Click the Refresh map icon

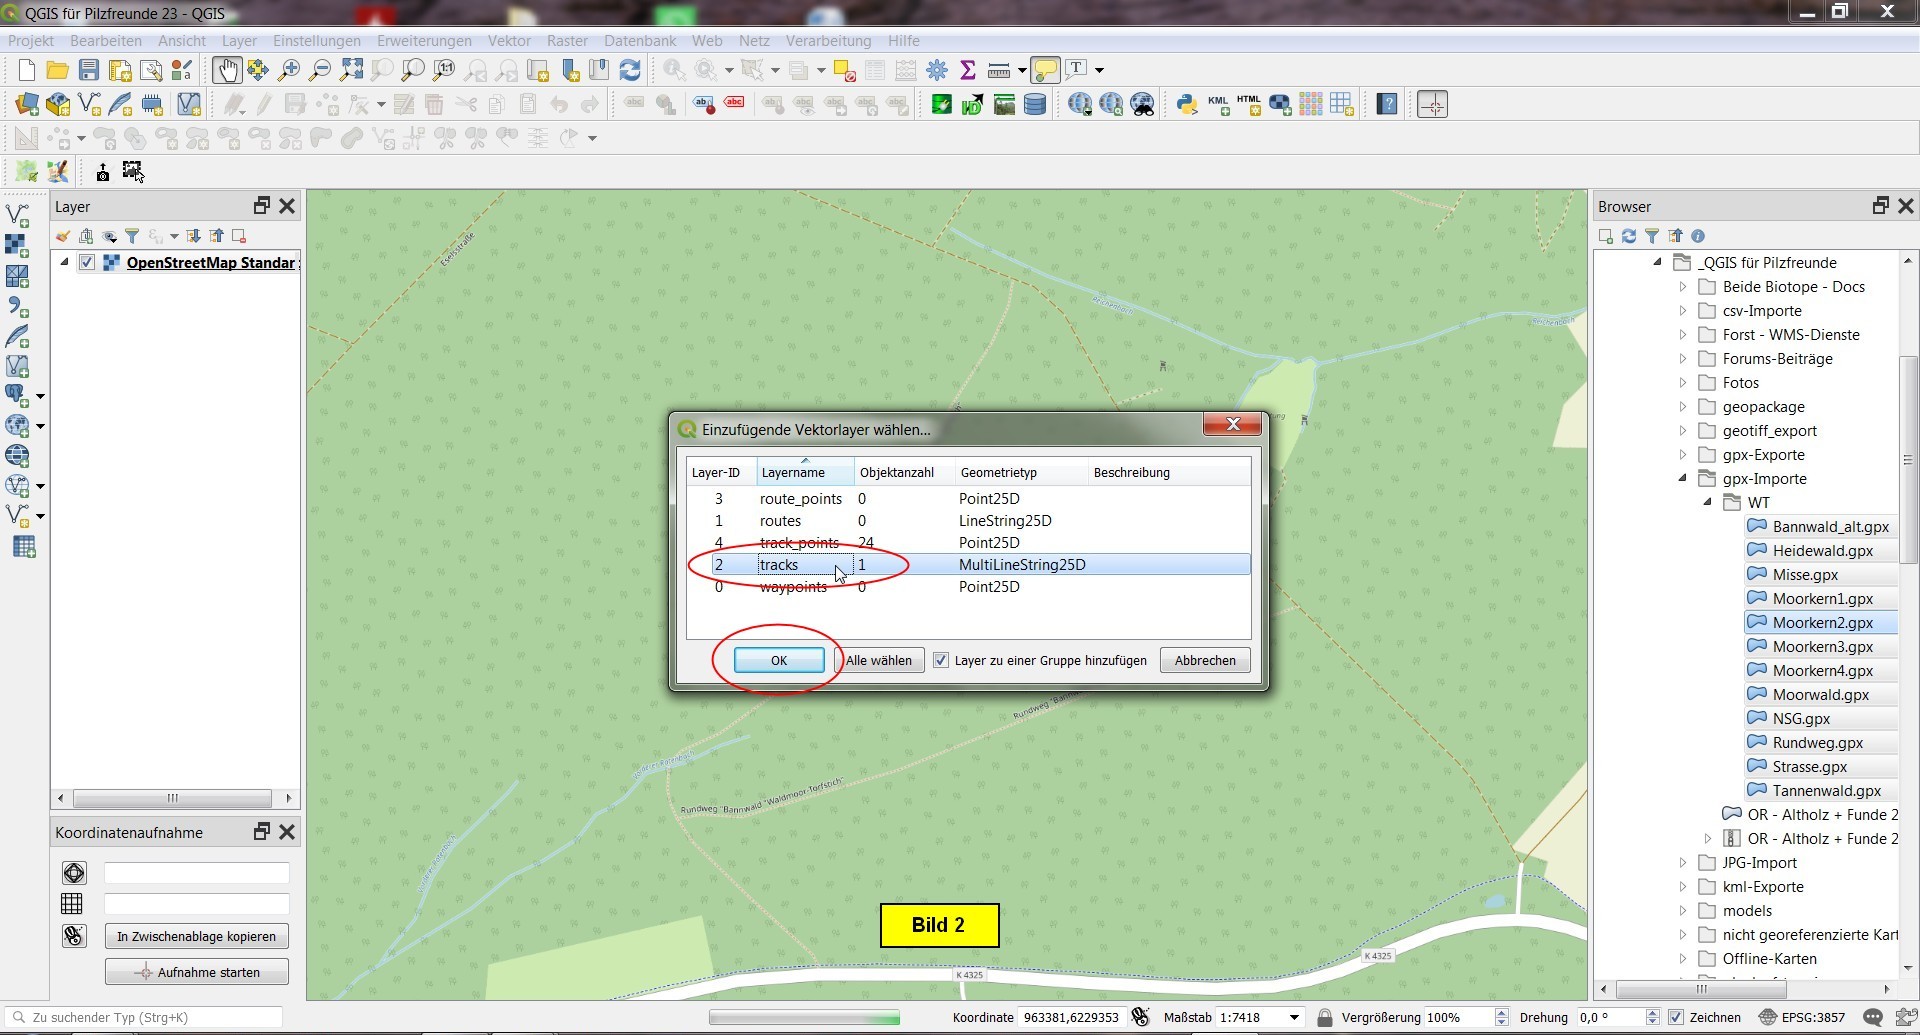[x=630, y=70]
